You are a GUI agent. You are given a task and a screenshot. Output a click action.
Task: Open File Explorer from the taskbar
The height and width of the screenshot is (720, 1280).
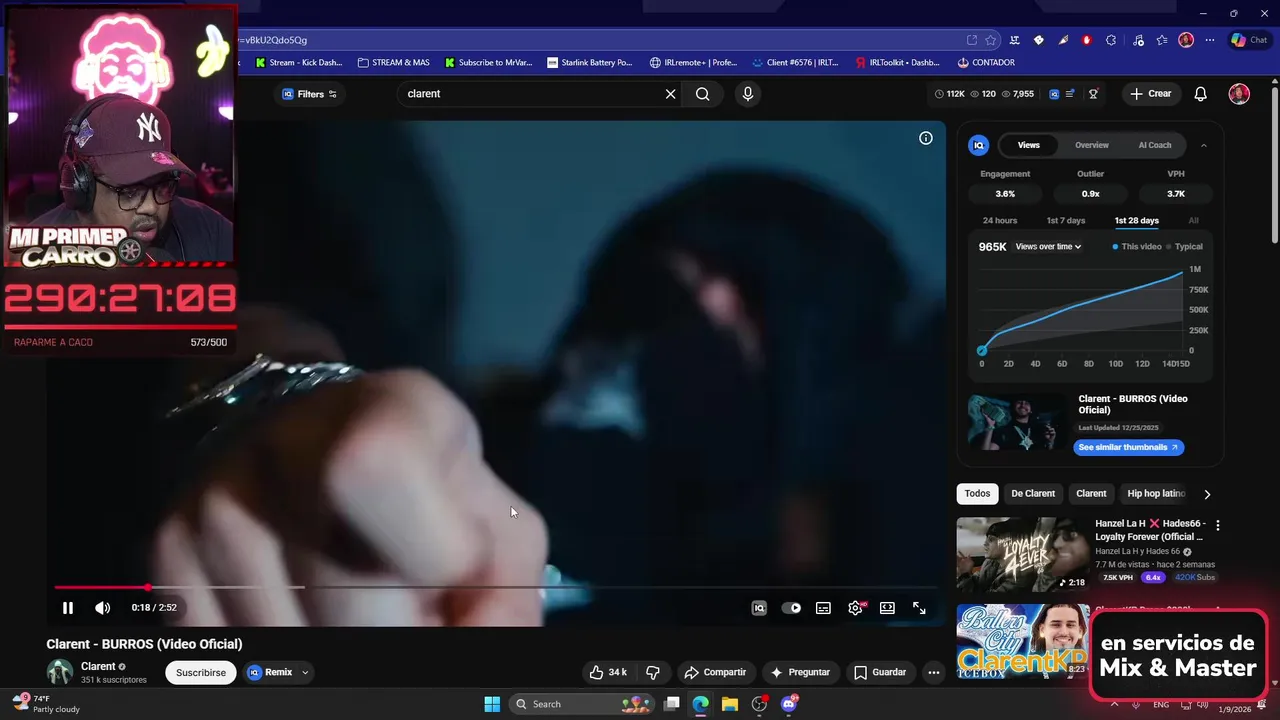[x=730, y=704]
